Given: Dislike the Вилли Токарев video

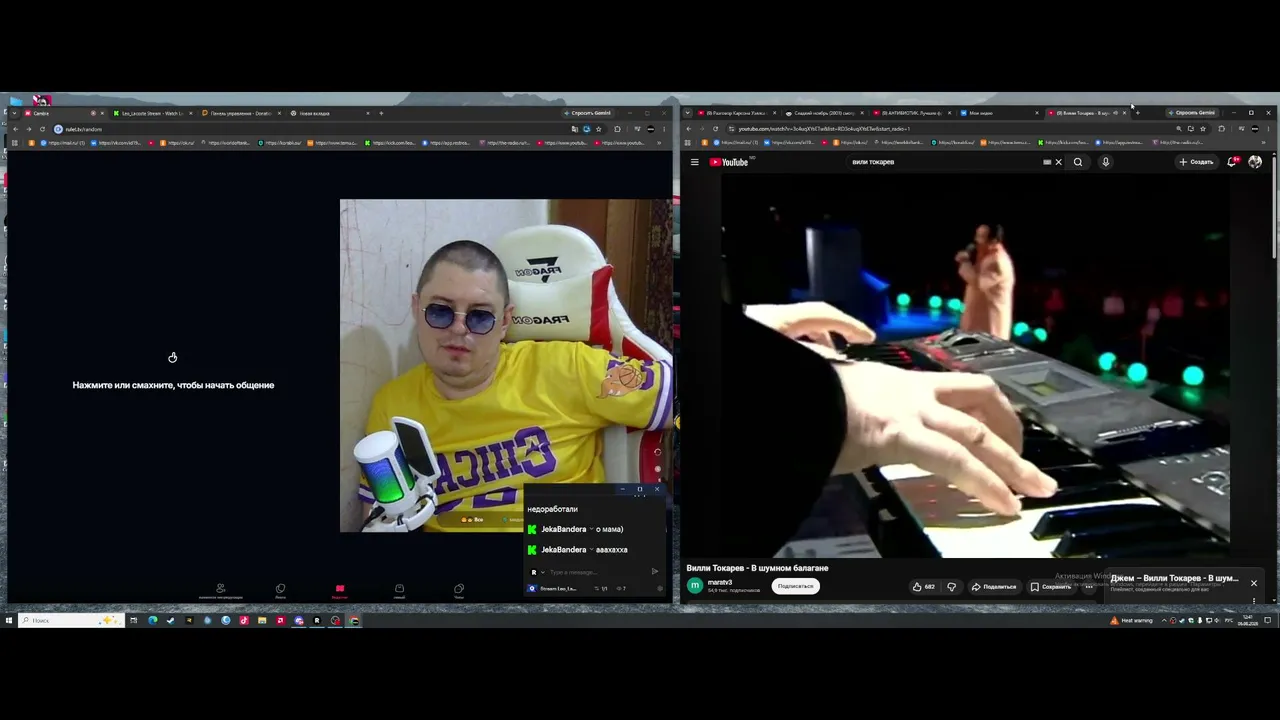Looking at the screenshot, I should [x=952, y=587].
